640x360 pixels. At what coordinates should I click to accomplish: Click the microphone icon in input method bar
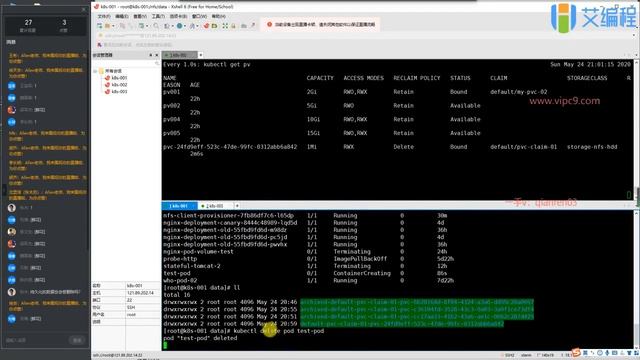(607, 353)
